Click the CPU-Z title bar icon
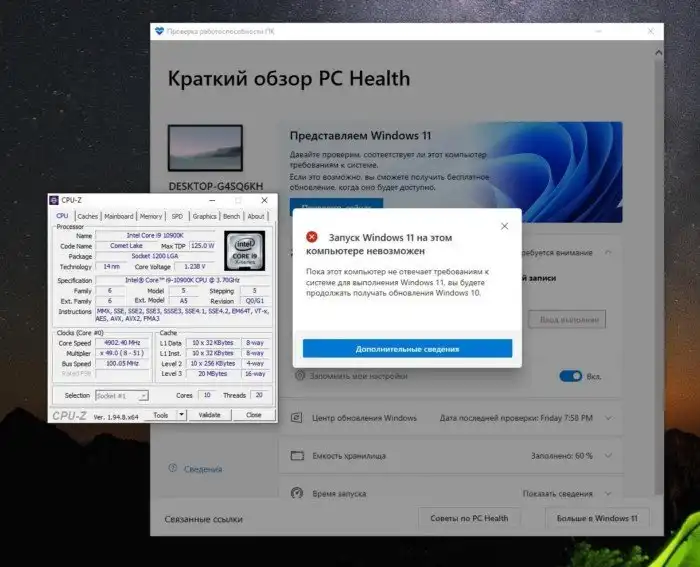This screenshot has width=700, height=567. pos(54,200)
